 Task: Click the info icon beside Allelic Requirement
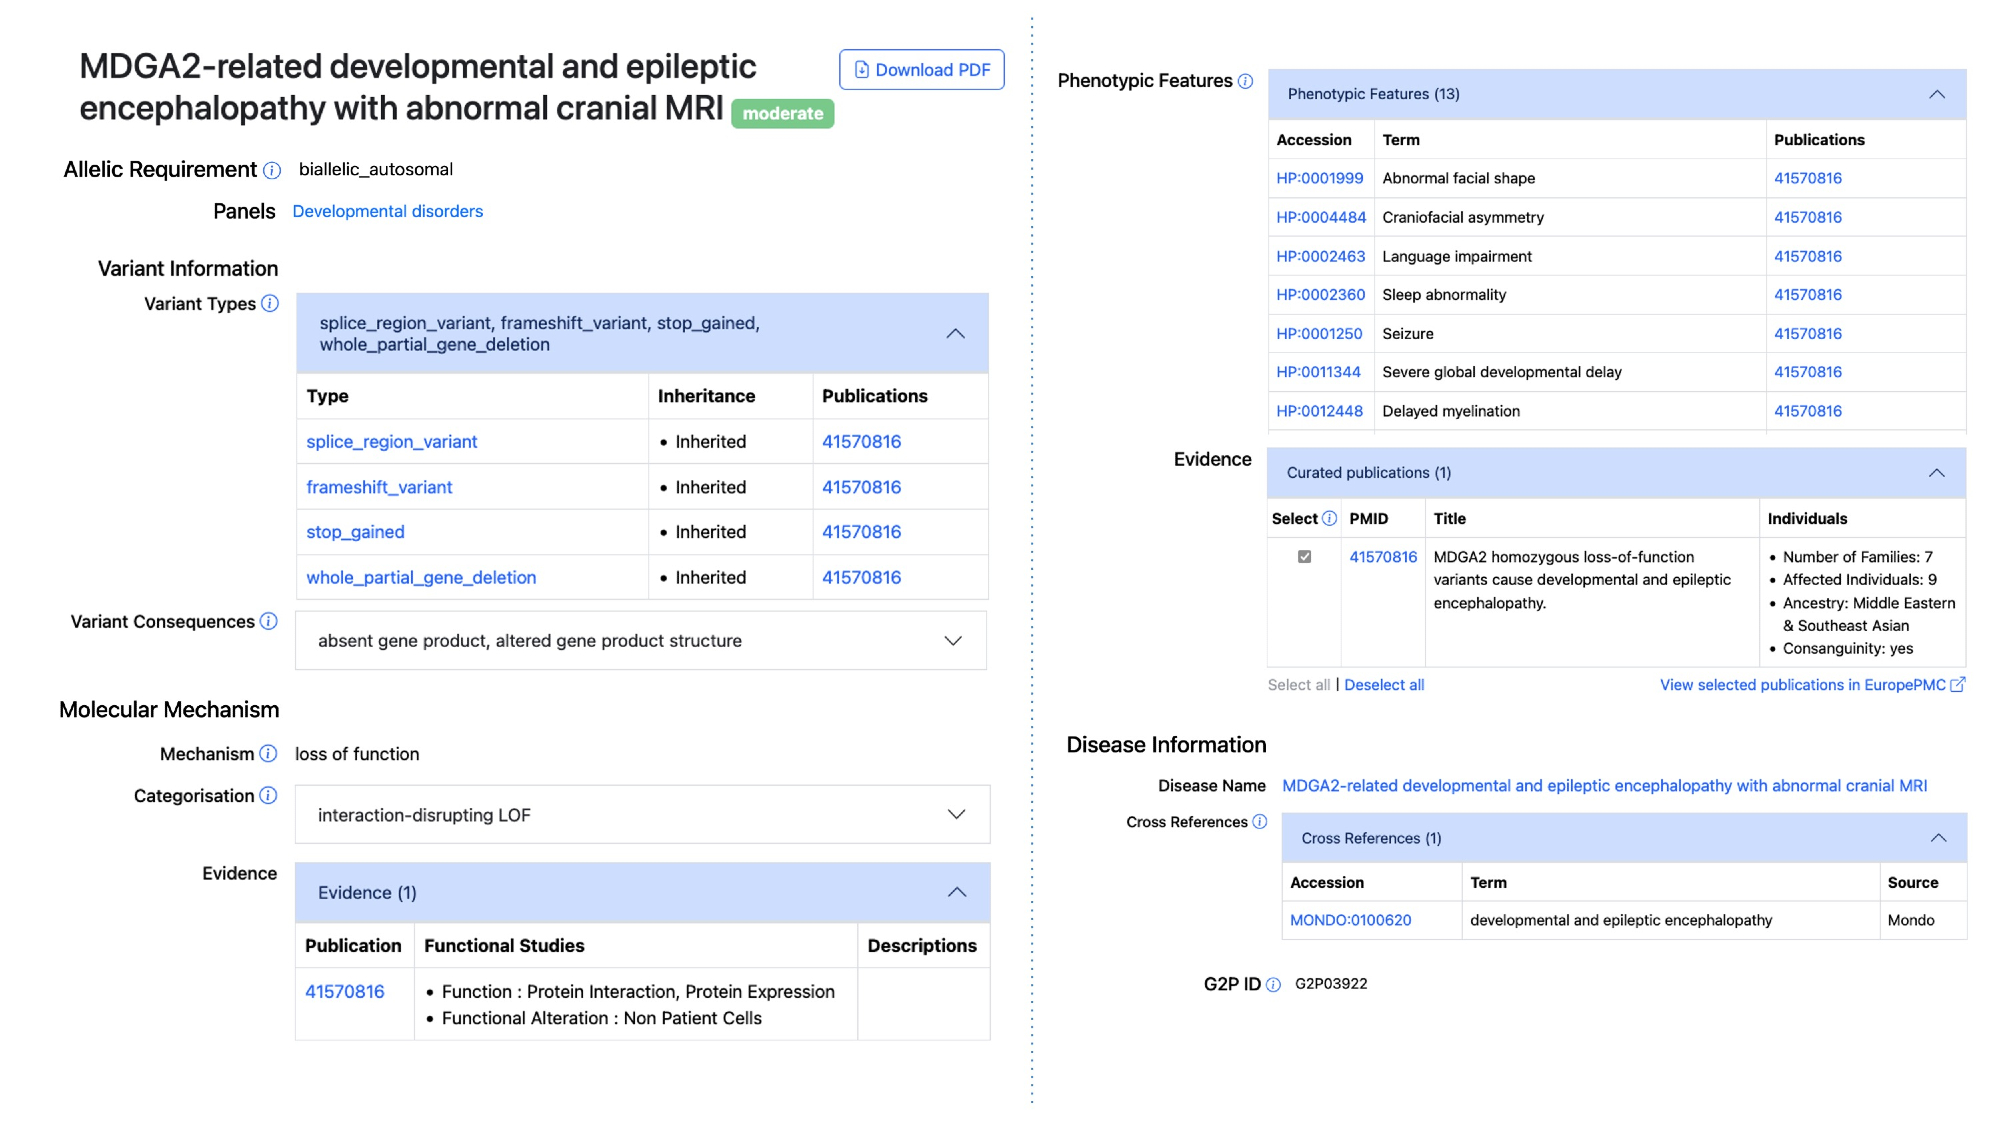(x=272, y=170)
